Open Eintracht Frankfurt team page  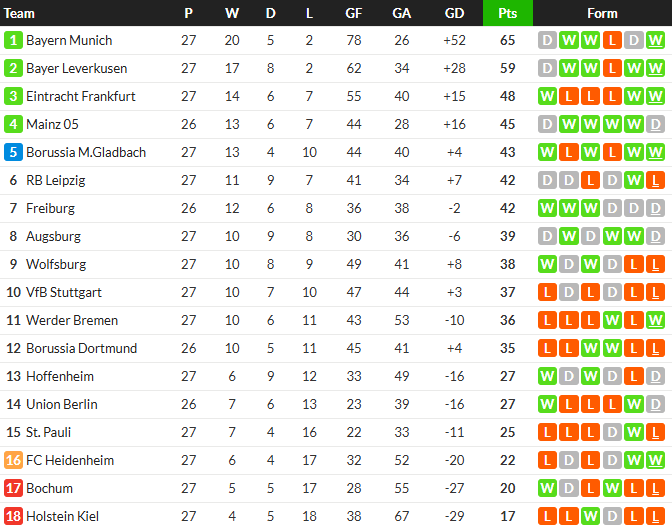point(81,97)
